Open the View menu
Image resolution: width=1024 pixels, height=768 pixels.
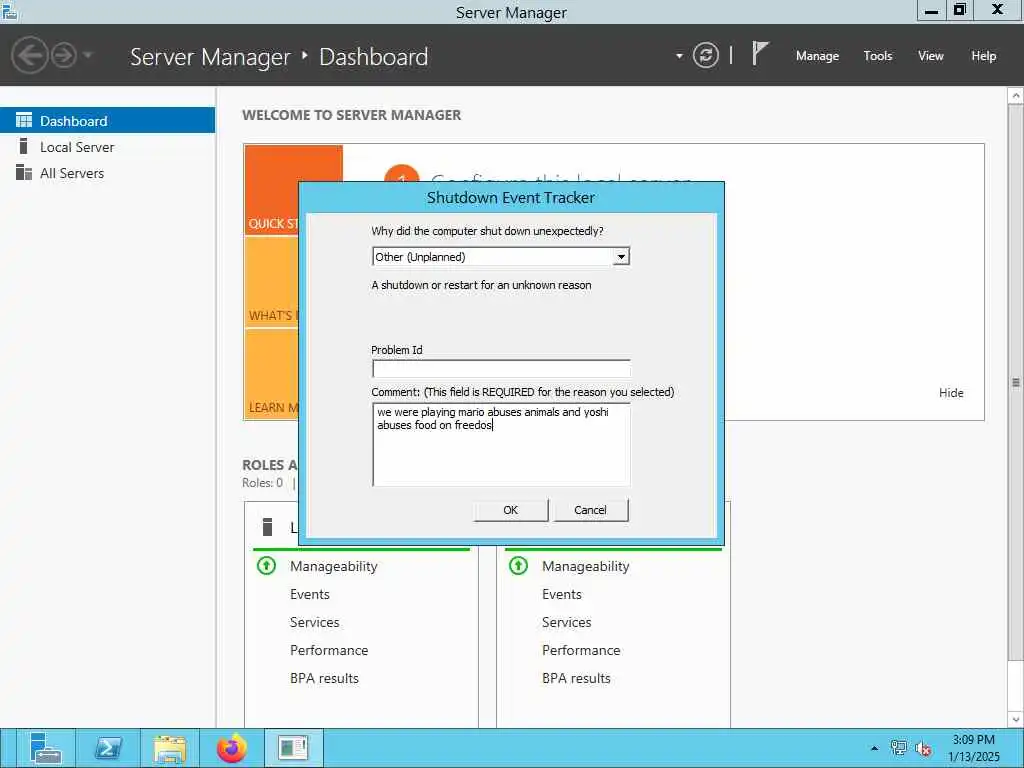(931, 56)
